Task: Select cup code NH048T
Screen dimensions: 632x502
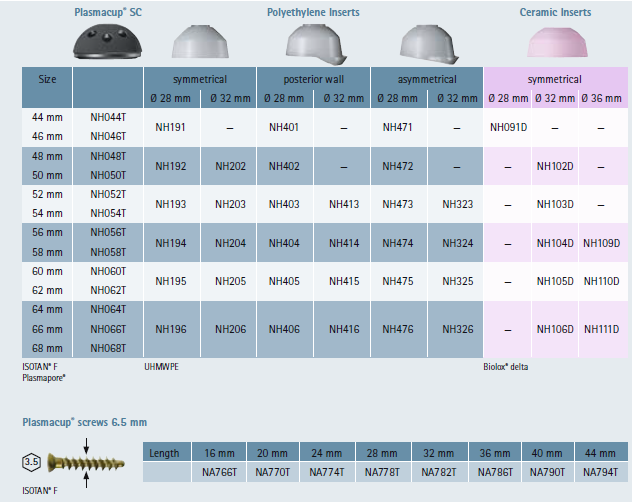Action: 108,156
